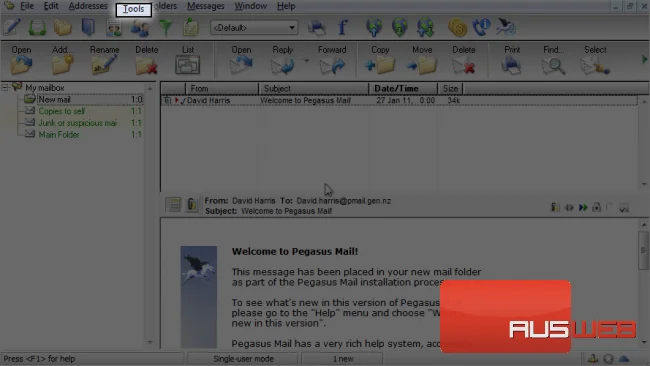
Task: Click the blue font 'f' icon
Action: [342, 28]
